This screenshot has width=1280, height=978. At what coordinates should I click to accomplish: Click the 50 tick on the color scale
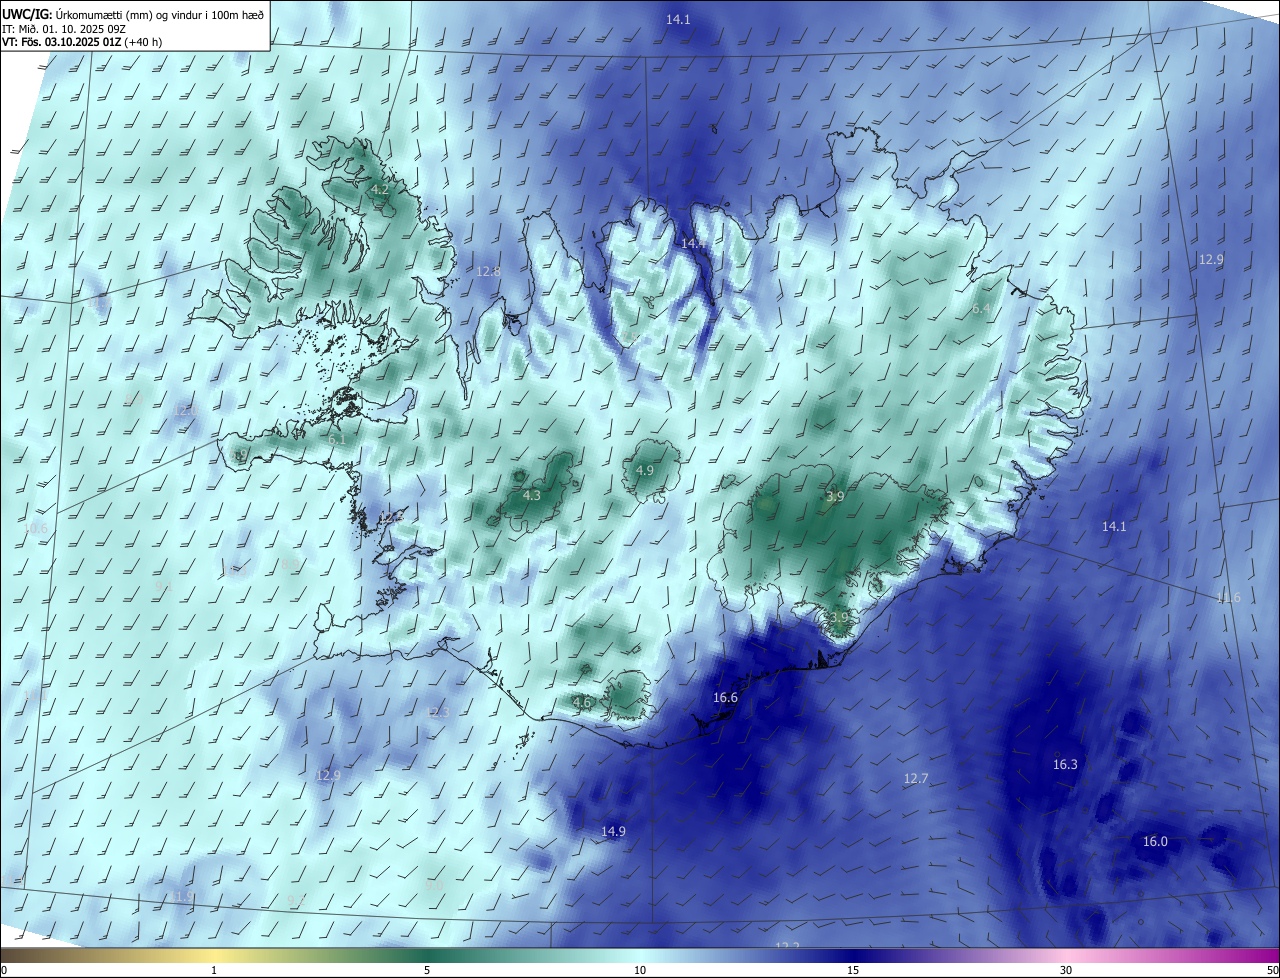pos(1272,970)
